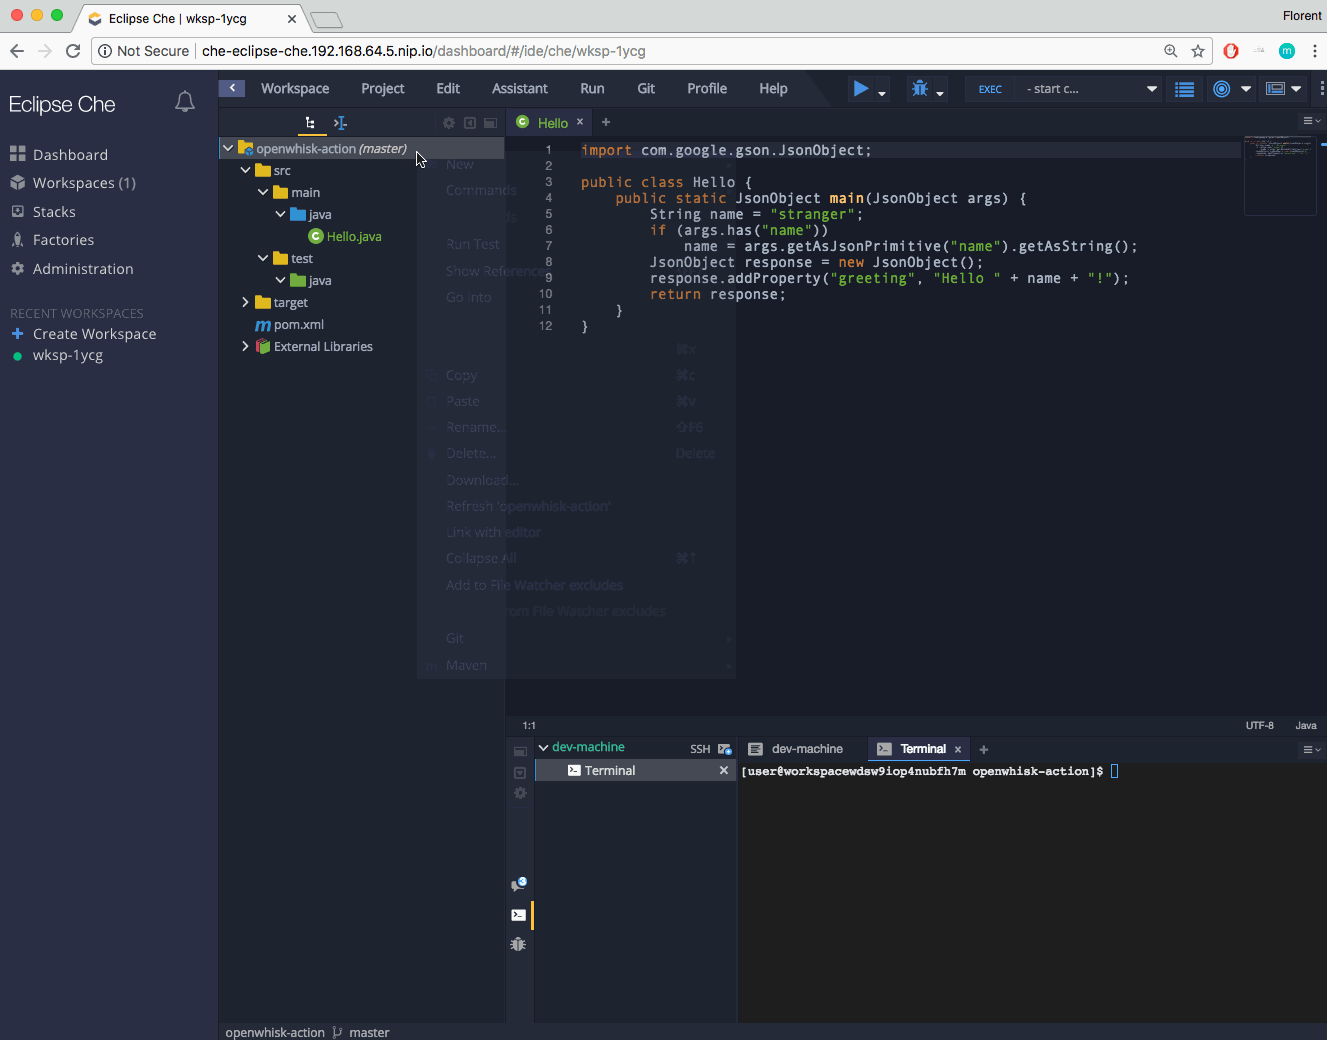This screenshot has height=1040, width=1327.
Task: Open notifications showing badge count 3
Action: [x=519, y=883]
